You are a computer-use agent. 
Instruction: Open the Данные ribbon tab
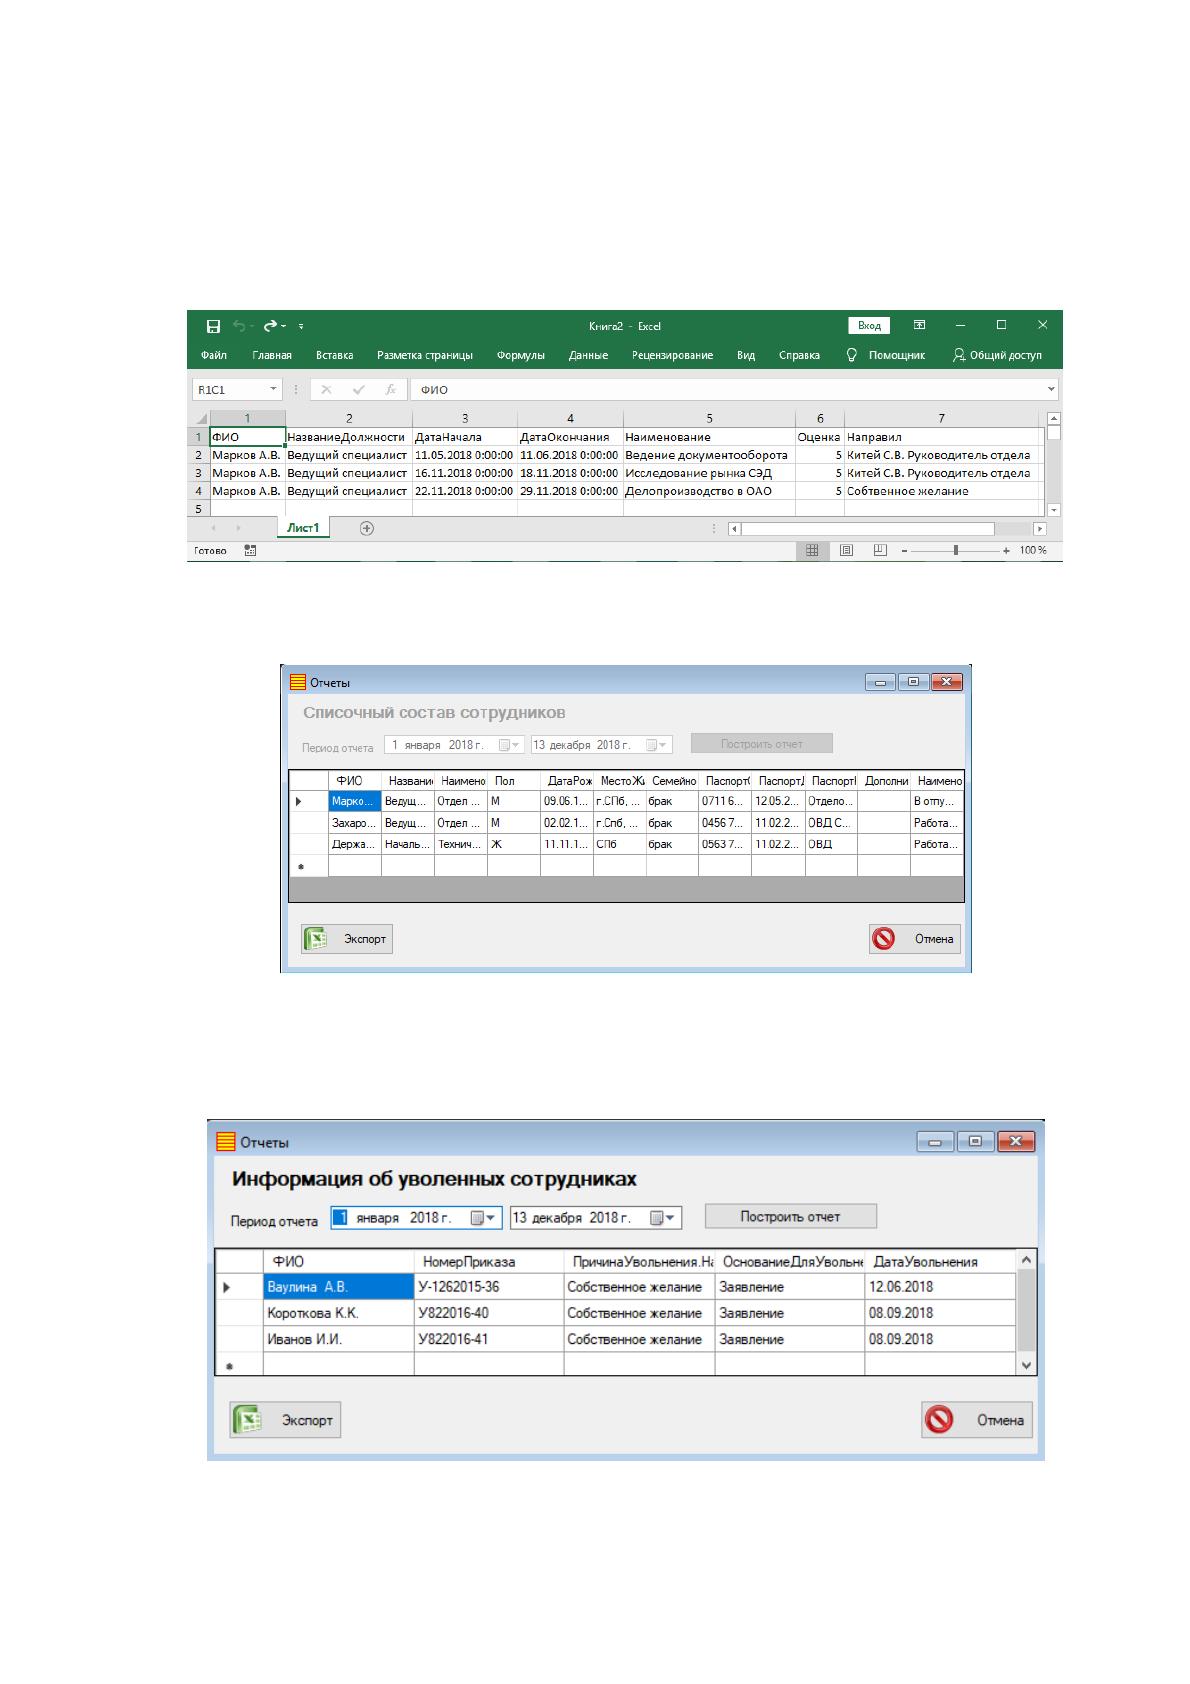click(588, 355)
